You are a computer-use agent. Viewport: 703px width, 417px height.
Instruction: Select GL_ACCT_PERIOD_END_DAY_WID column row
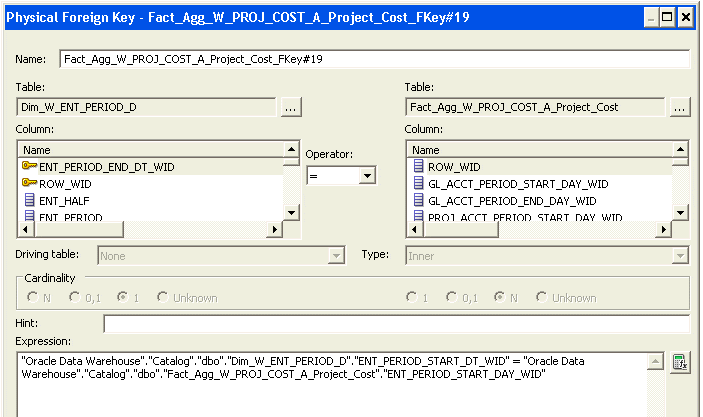tap(539, 201)
